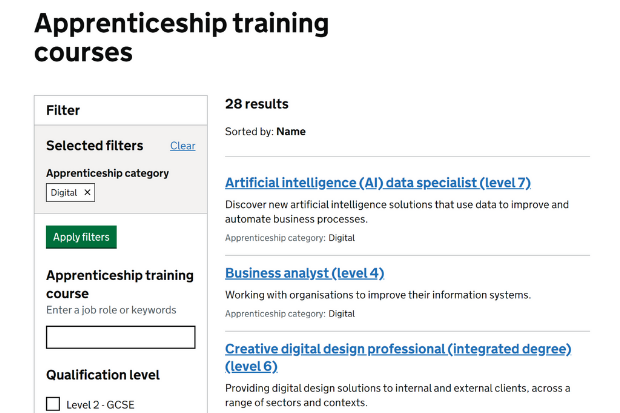Click the 'Enter a job role or keywords' hint

(111, 310)
